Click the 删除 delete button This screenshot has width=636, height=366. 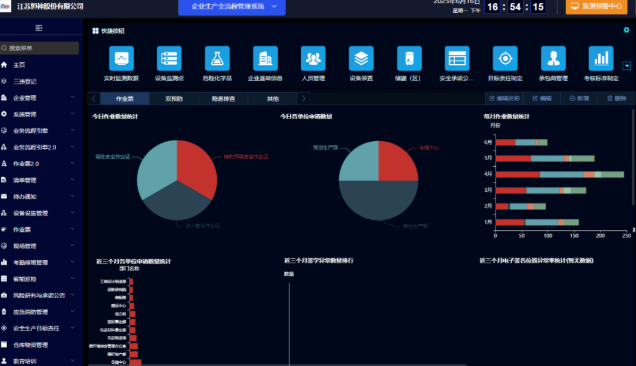click(x=616, y=99)
